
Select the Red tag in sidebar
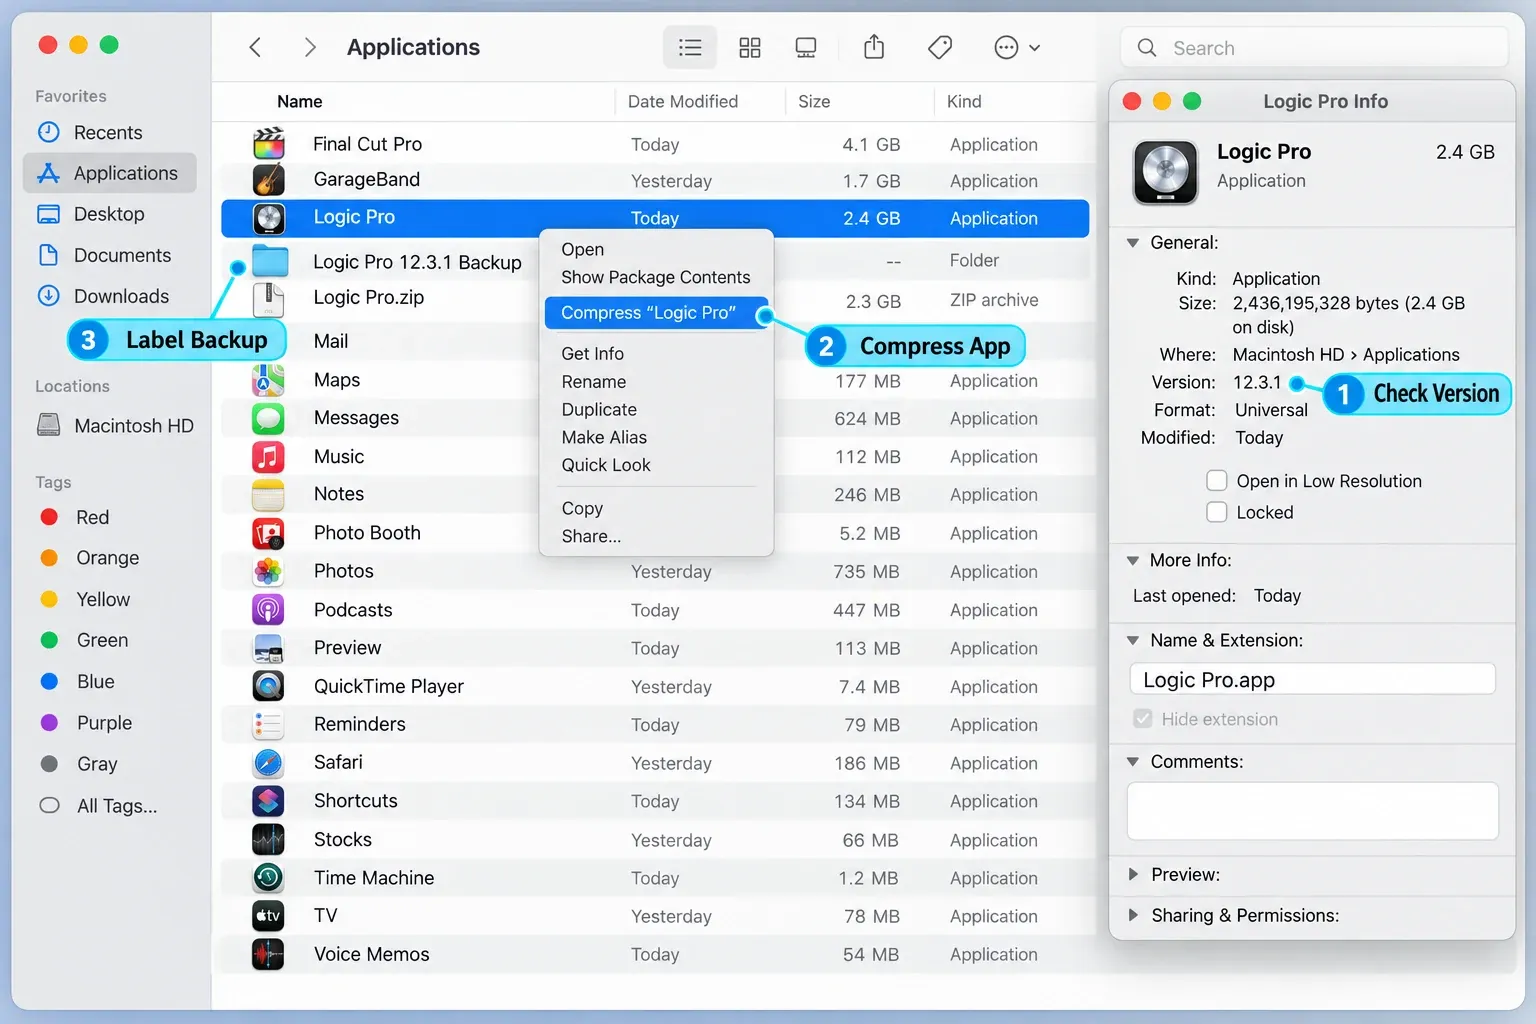(x=75, y=517)
